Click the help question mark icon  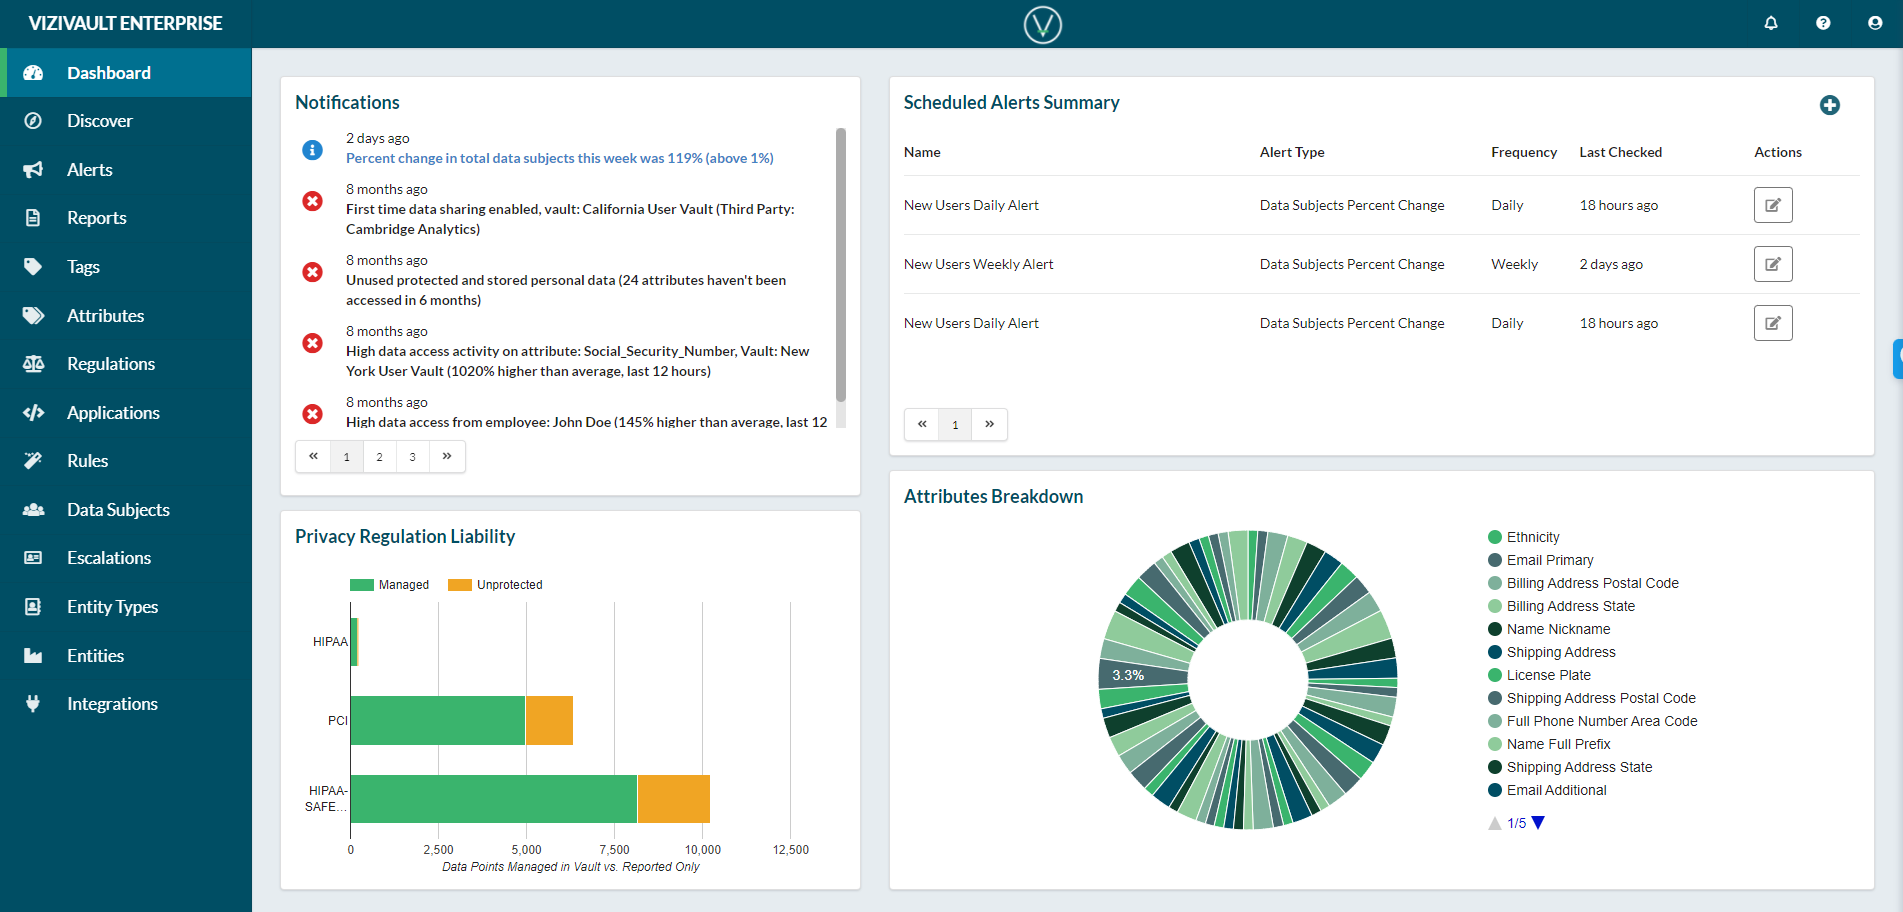[1823, 23]
